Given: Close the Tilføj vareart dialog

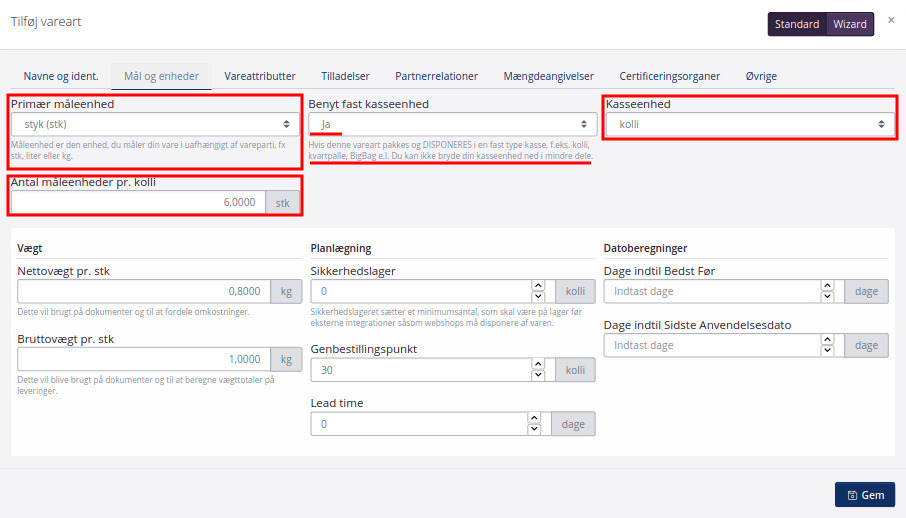Looking at the screenshot, I should (x=890, y=20).
